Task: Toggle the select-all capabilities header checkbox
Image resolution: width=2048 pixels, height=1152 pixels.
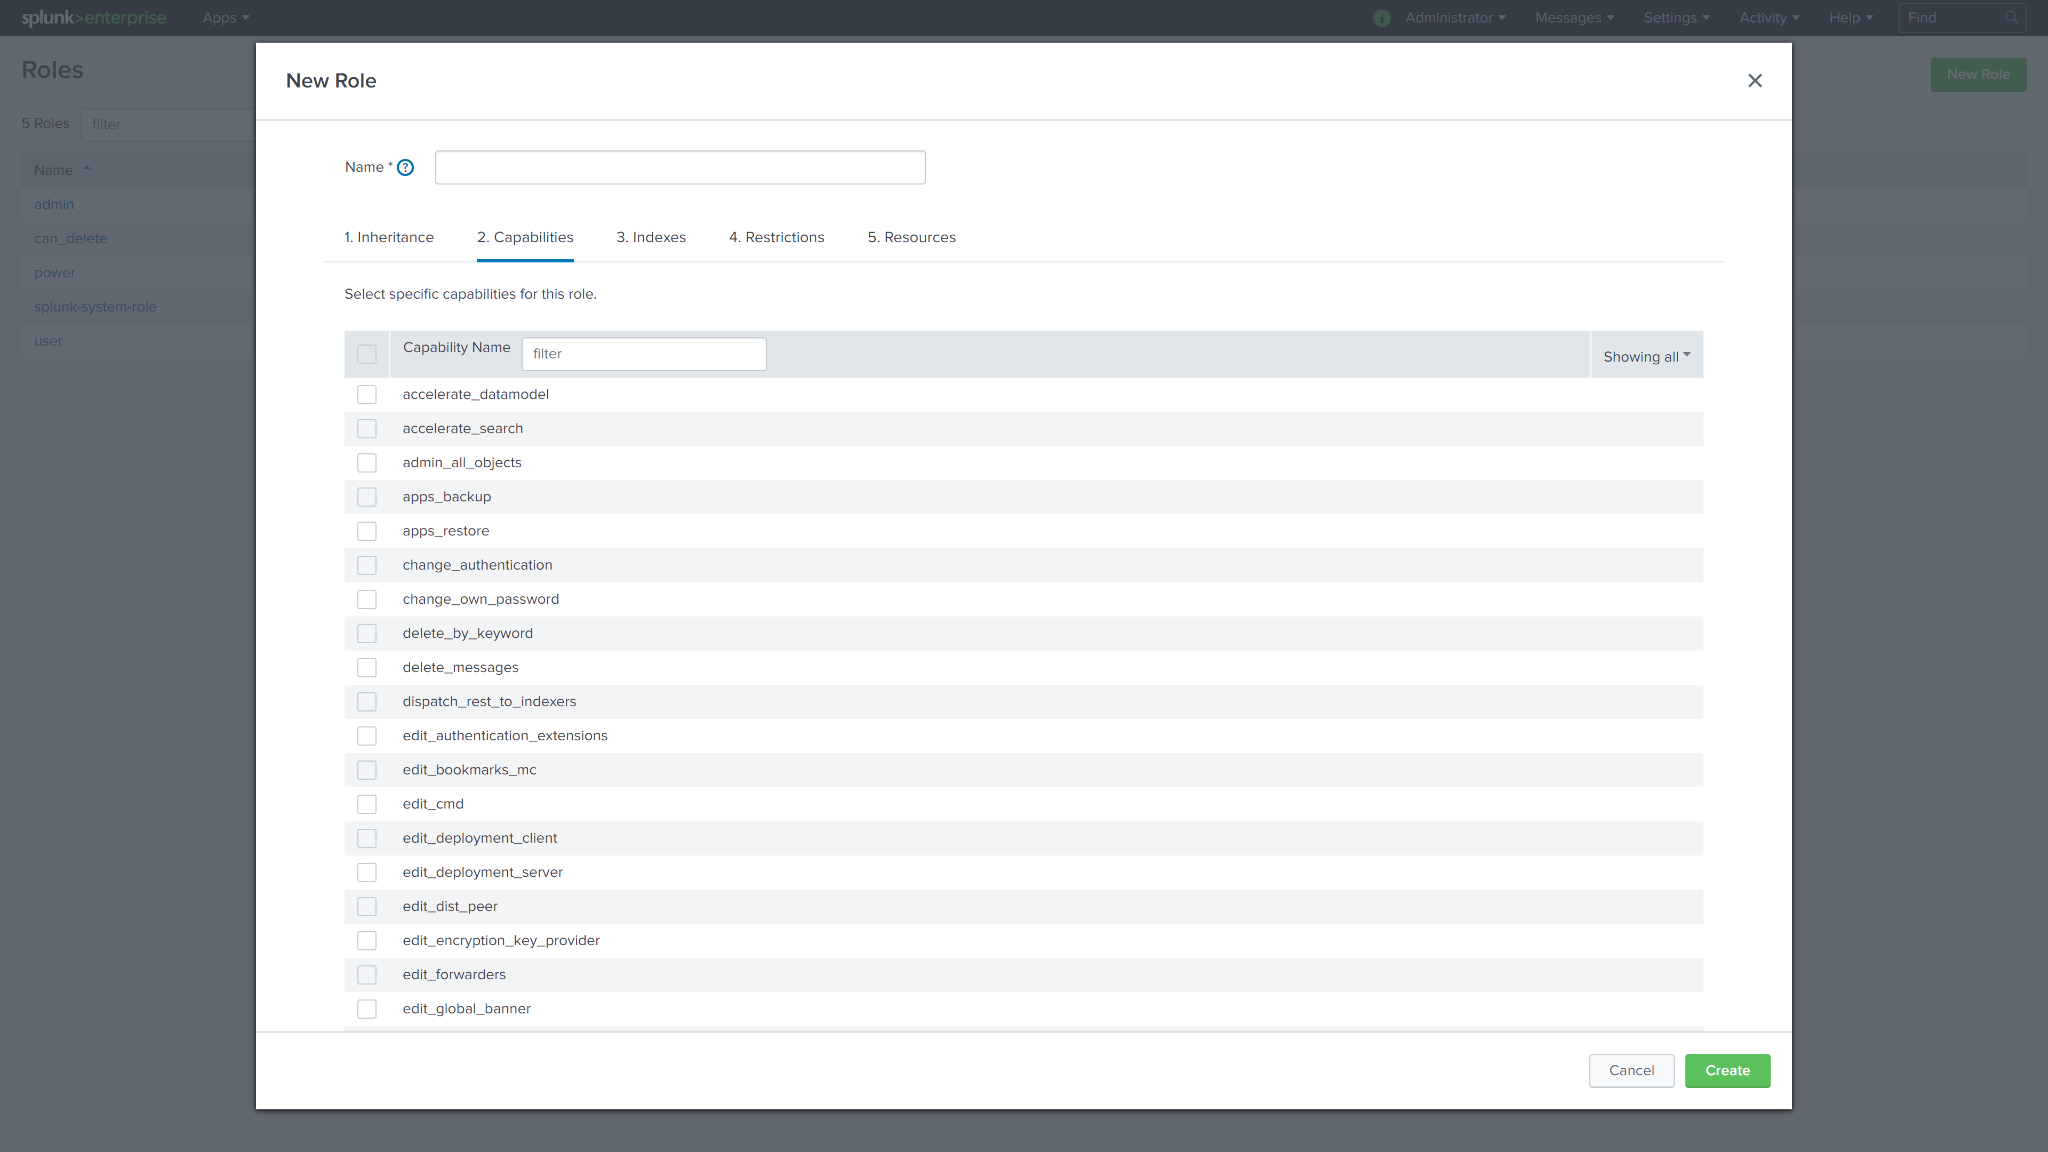Action: coord(367,355)
